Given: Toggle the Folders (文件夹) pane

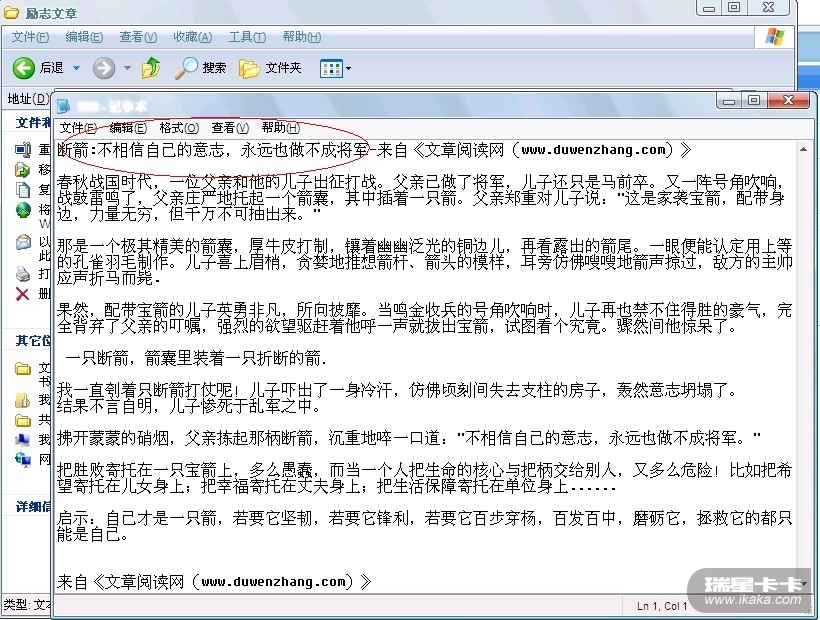Looking at the screenshot, I should pyautogui.click(x=270, y=68).
